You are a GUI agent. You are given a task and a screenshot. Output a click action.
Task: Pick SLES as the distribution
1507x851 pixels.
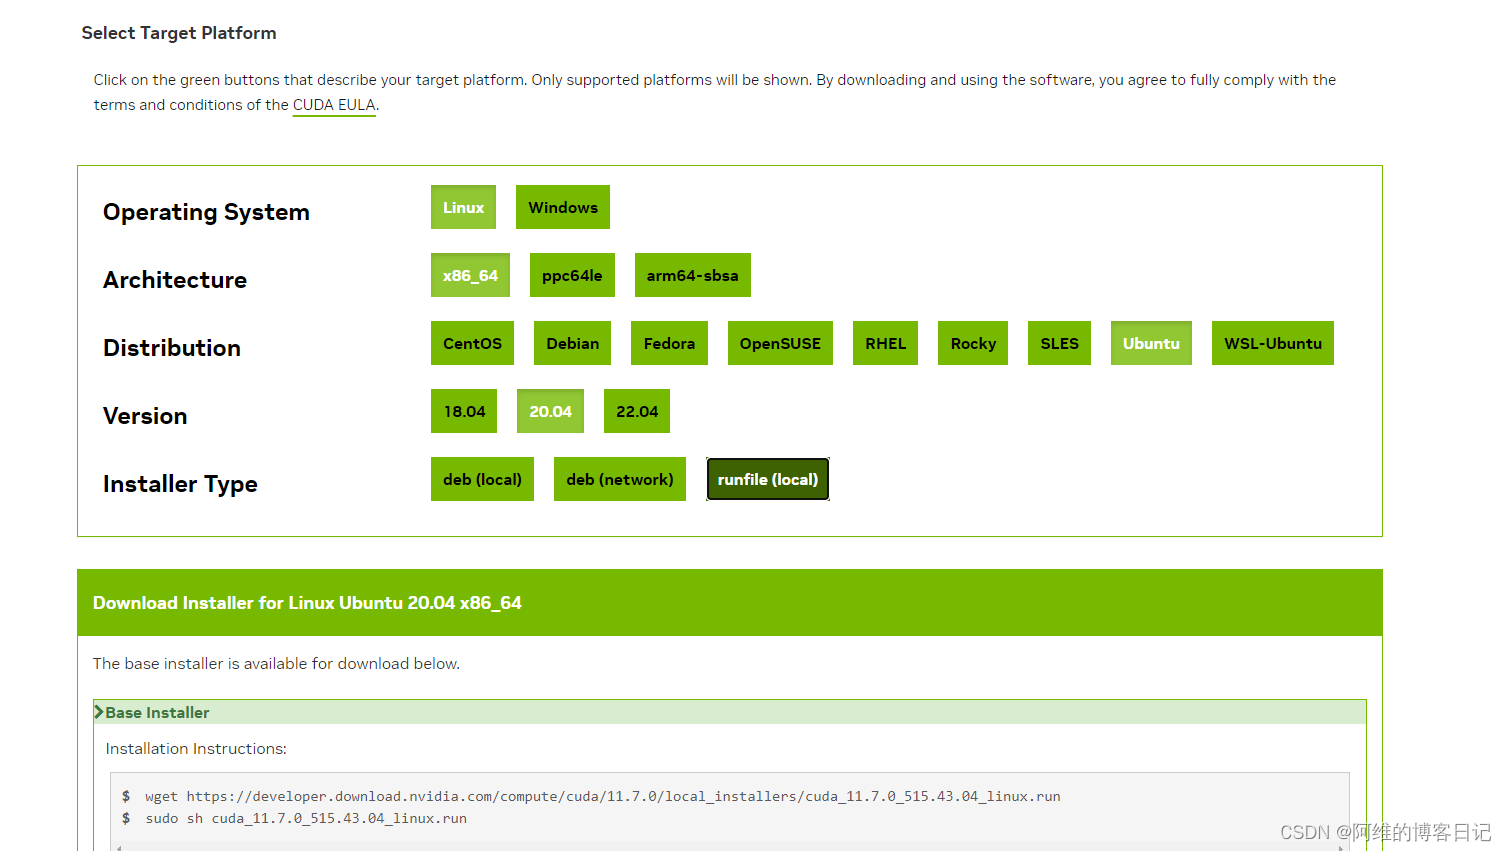(1059, 343)
